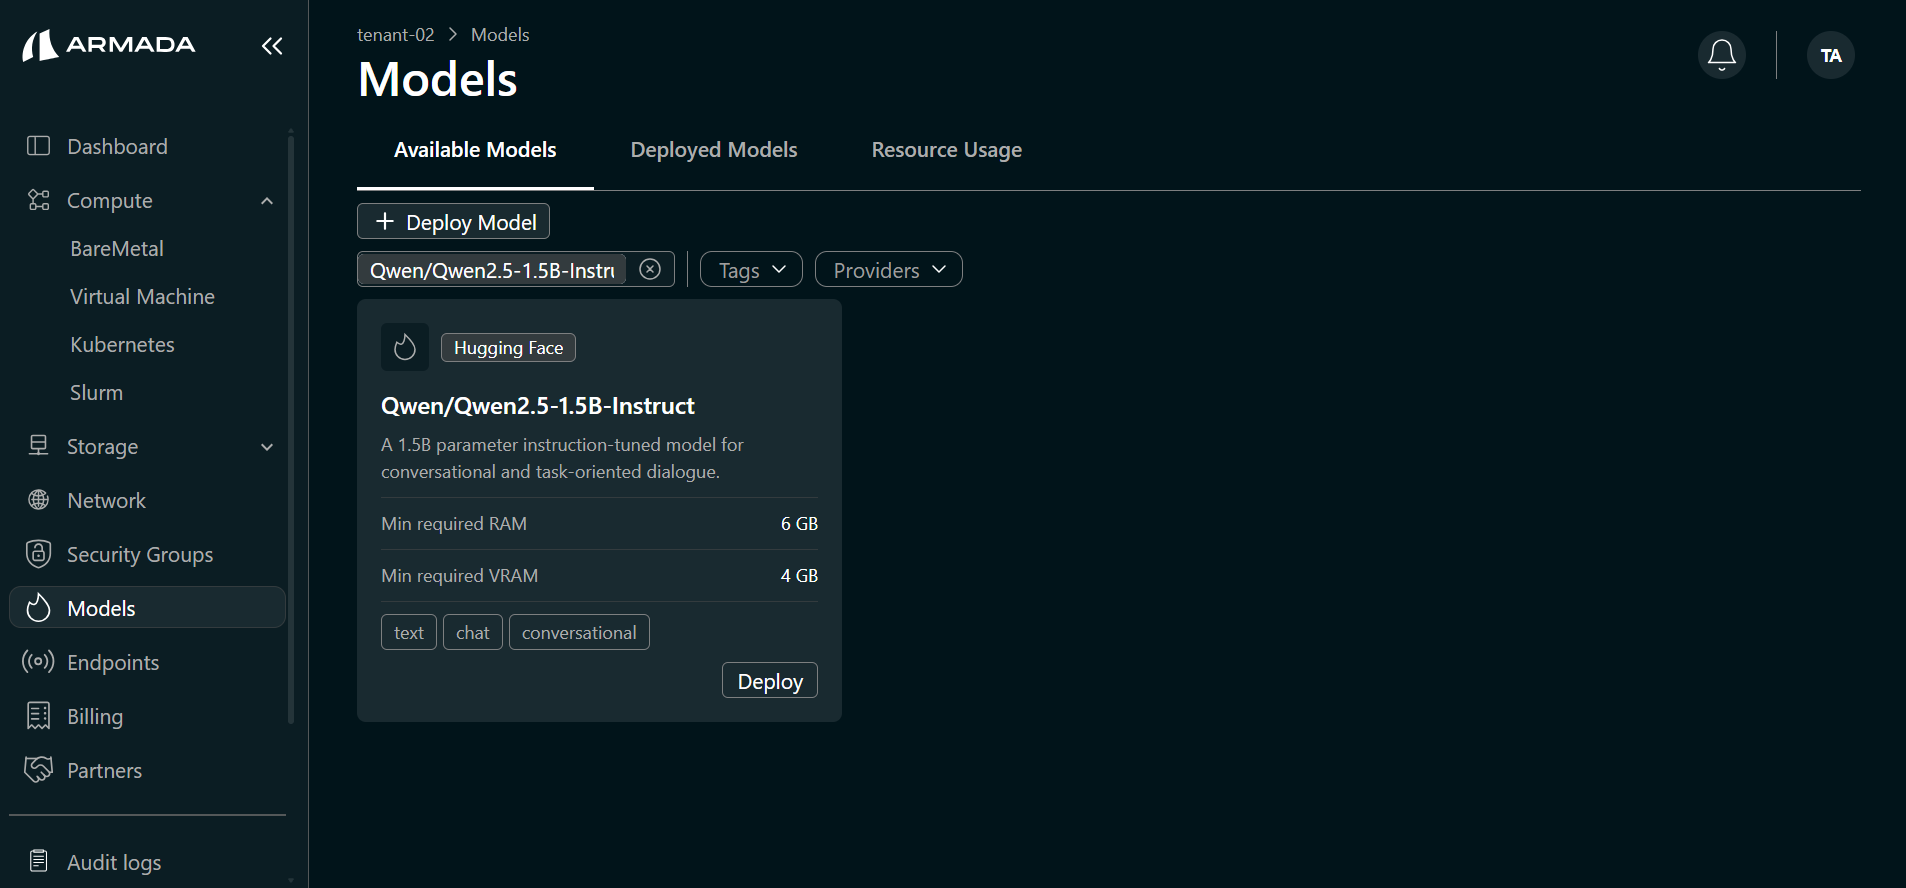Click the sidebar vertical scrollbar
The width and height of the screenshot is (1906, 888).
pyautogui.click(x=291, y=430)
